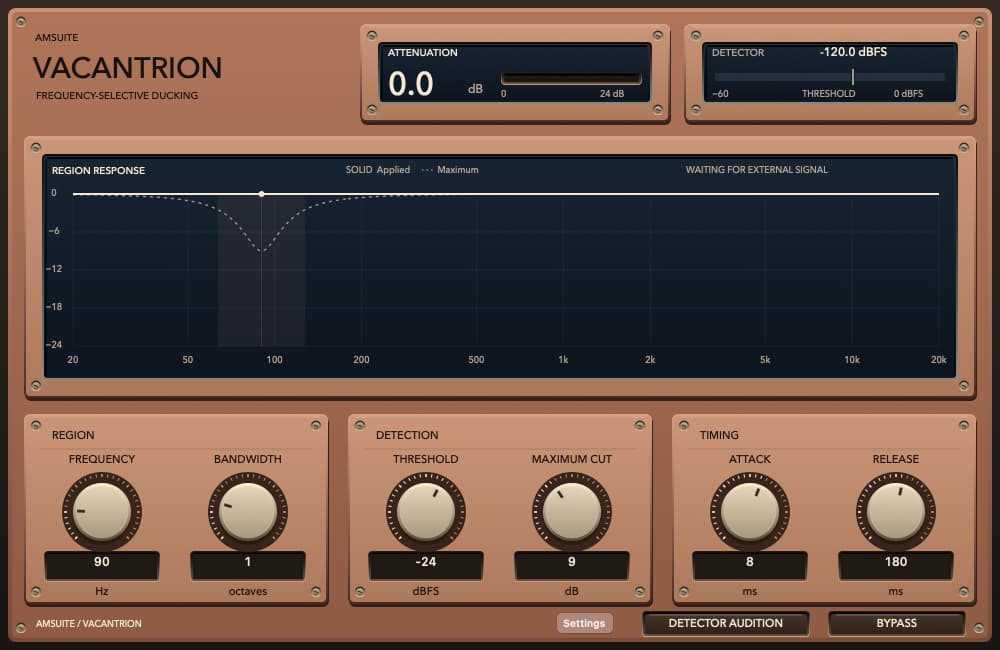The width and height of the screenshot is (1000, 650).
Task: Click the Release knob
Action: pos(895,512)
